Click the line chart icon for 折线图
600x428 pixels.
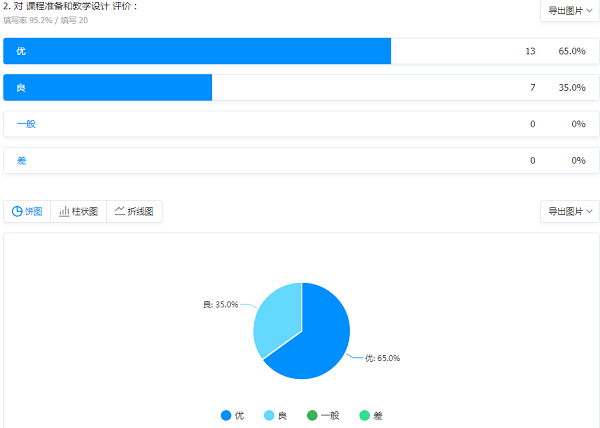(120, 211)
